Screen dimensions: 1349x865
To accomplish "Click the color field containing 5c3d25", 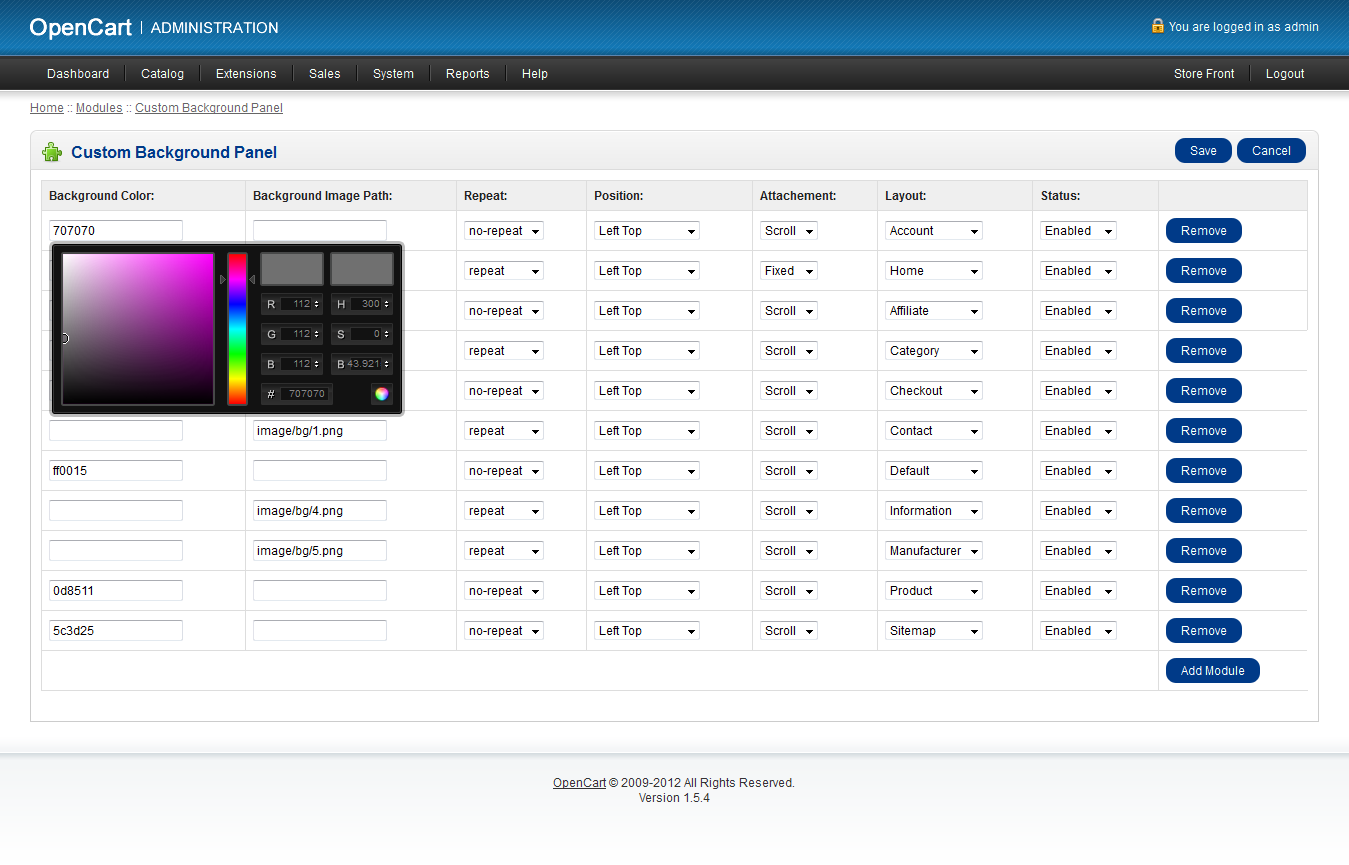I will (x=116, y=631).
